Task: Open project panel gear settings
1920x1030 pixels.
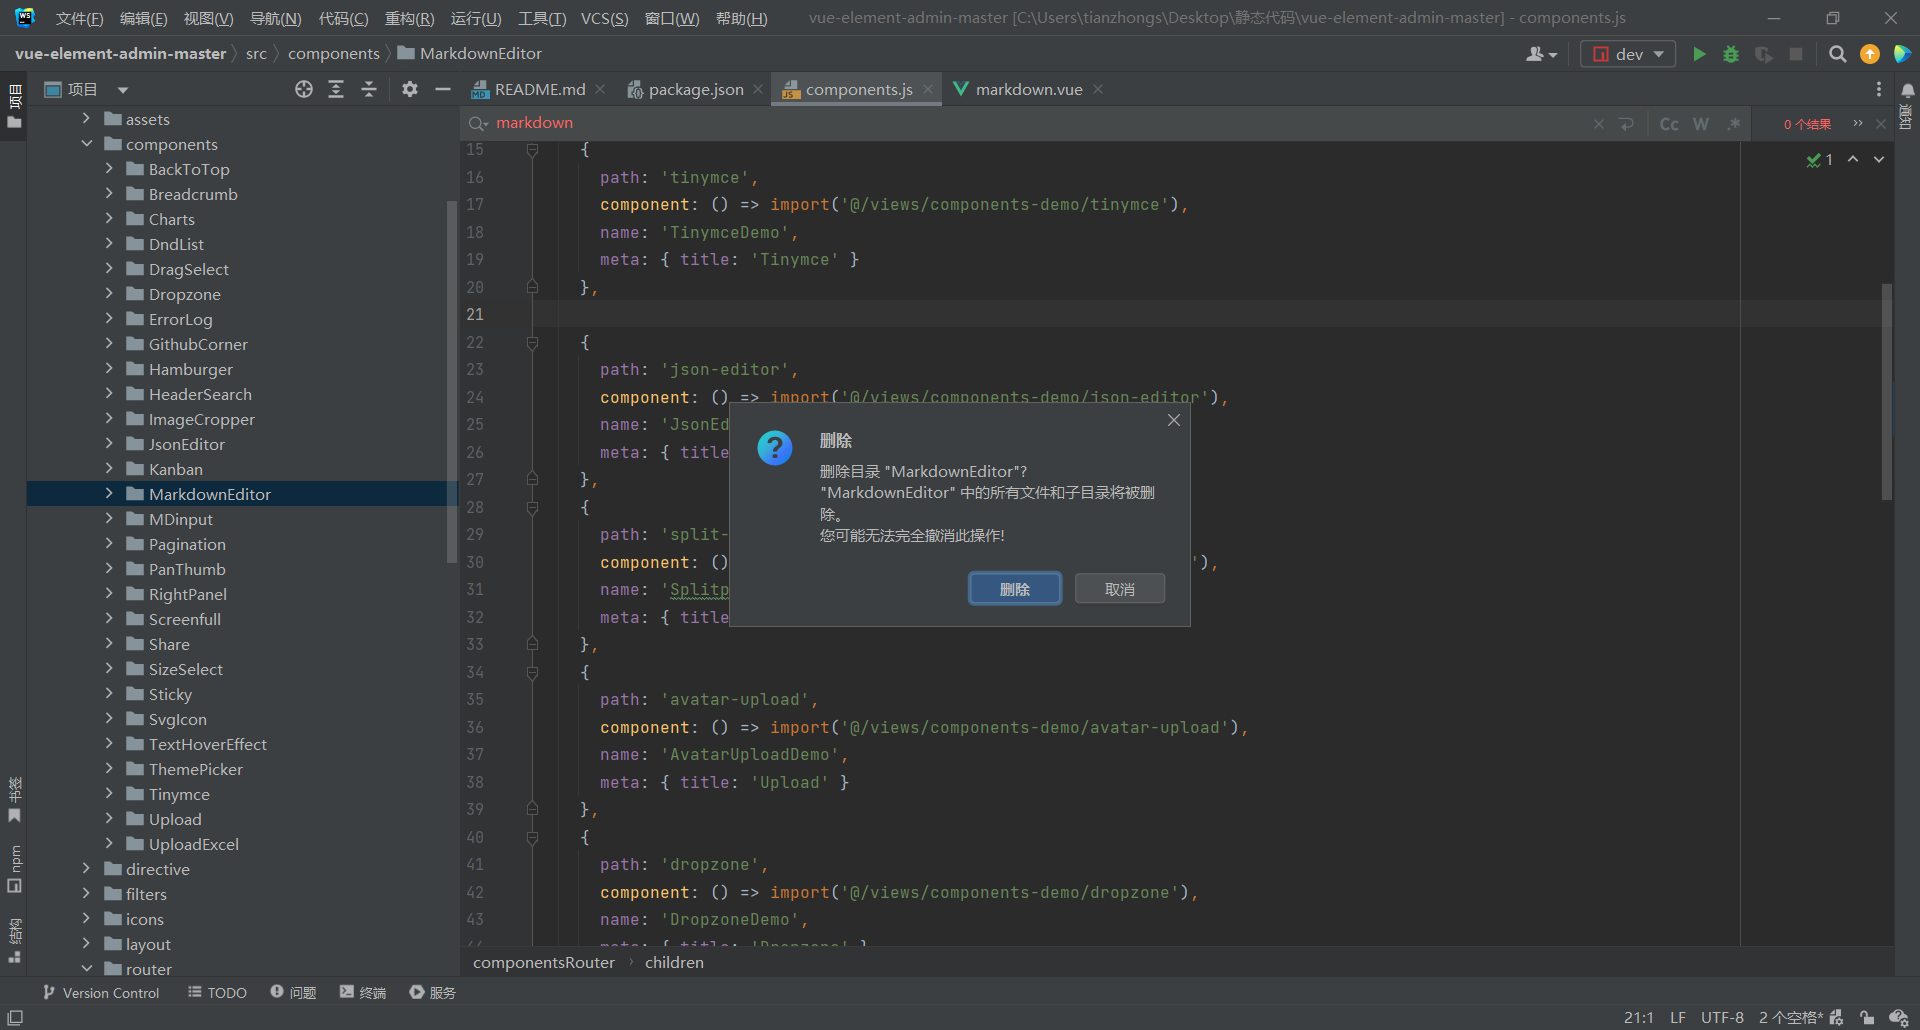Action: (410, 90)
